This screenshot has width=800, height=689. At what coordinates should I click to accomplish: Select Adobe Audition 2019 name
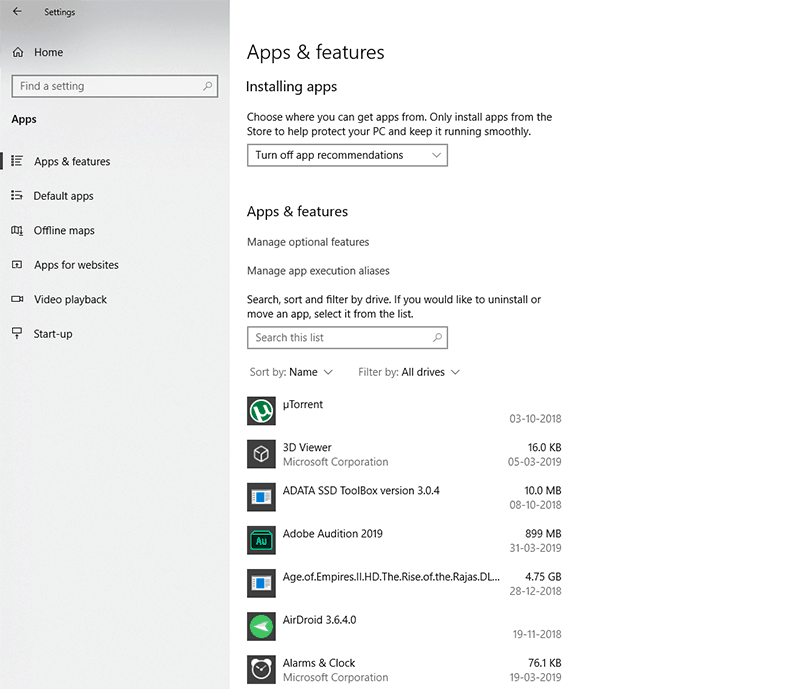pyautogui.click(x=333, y=534)
